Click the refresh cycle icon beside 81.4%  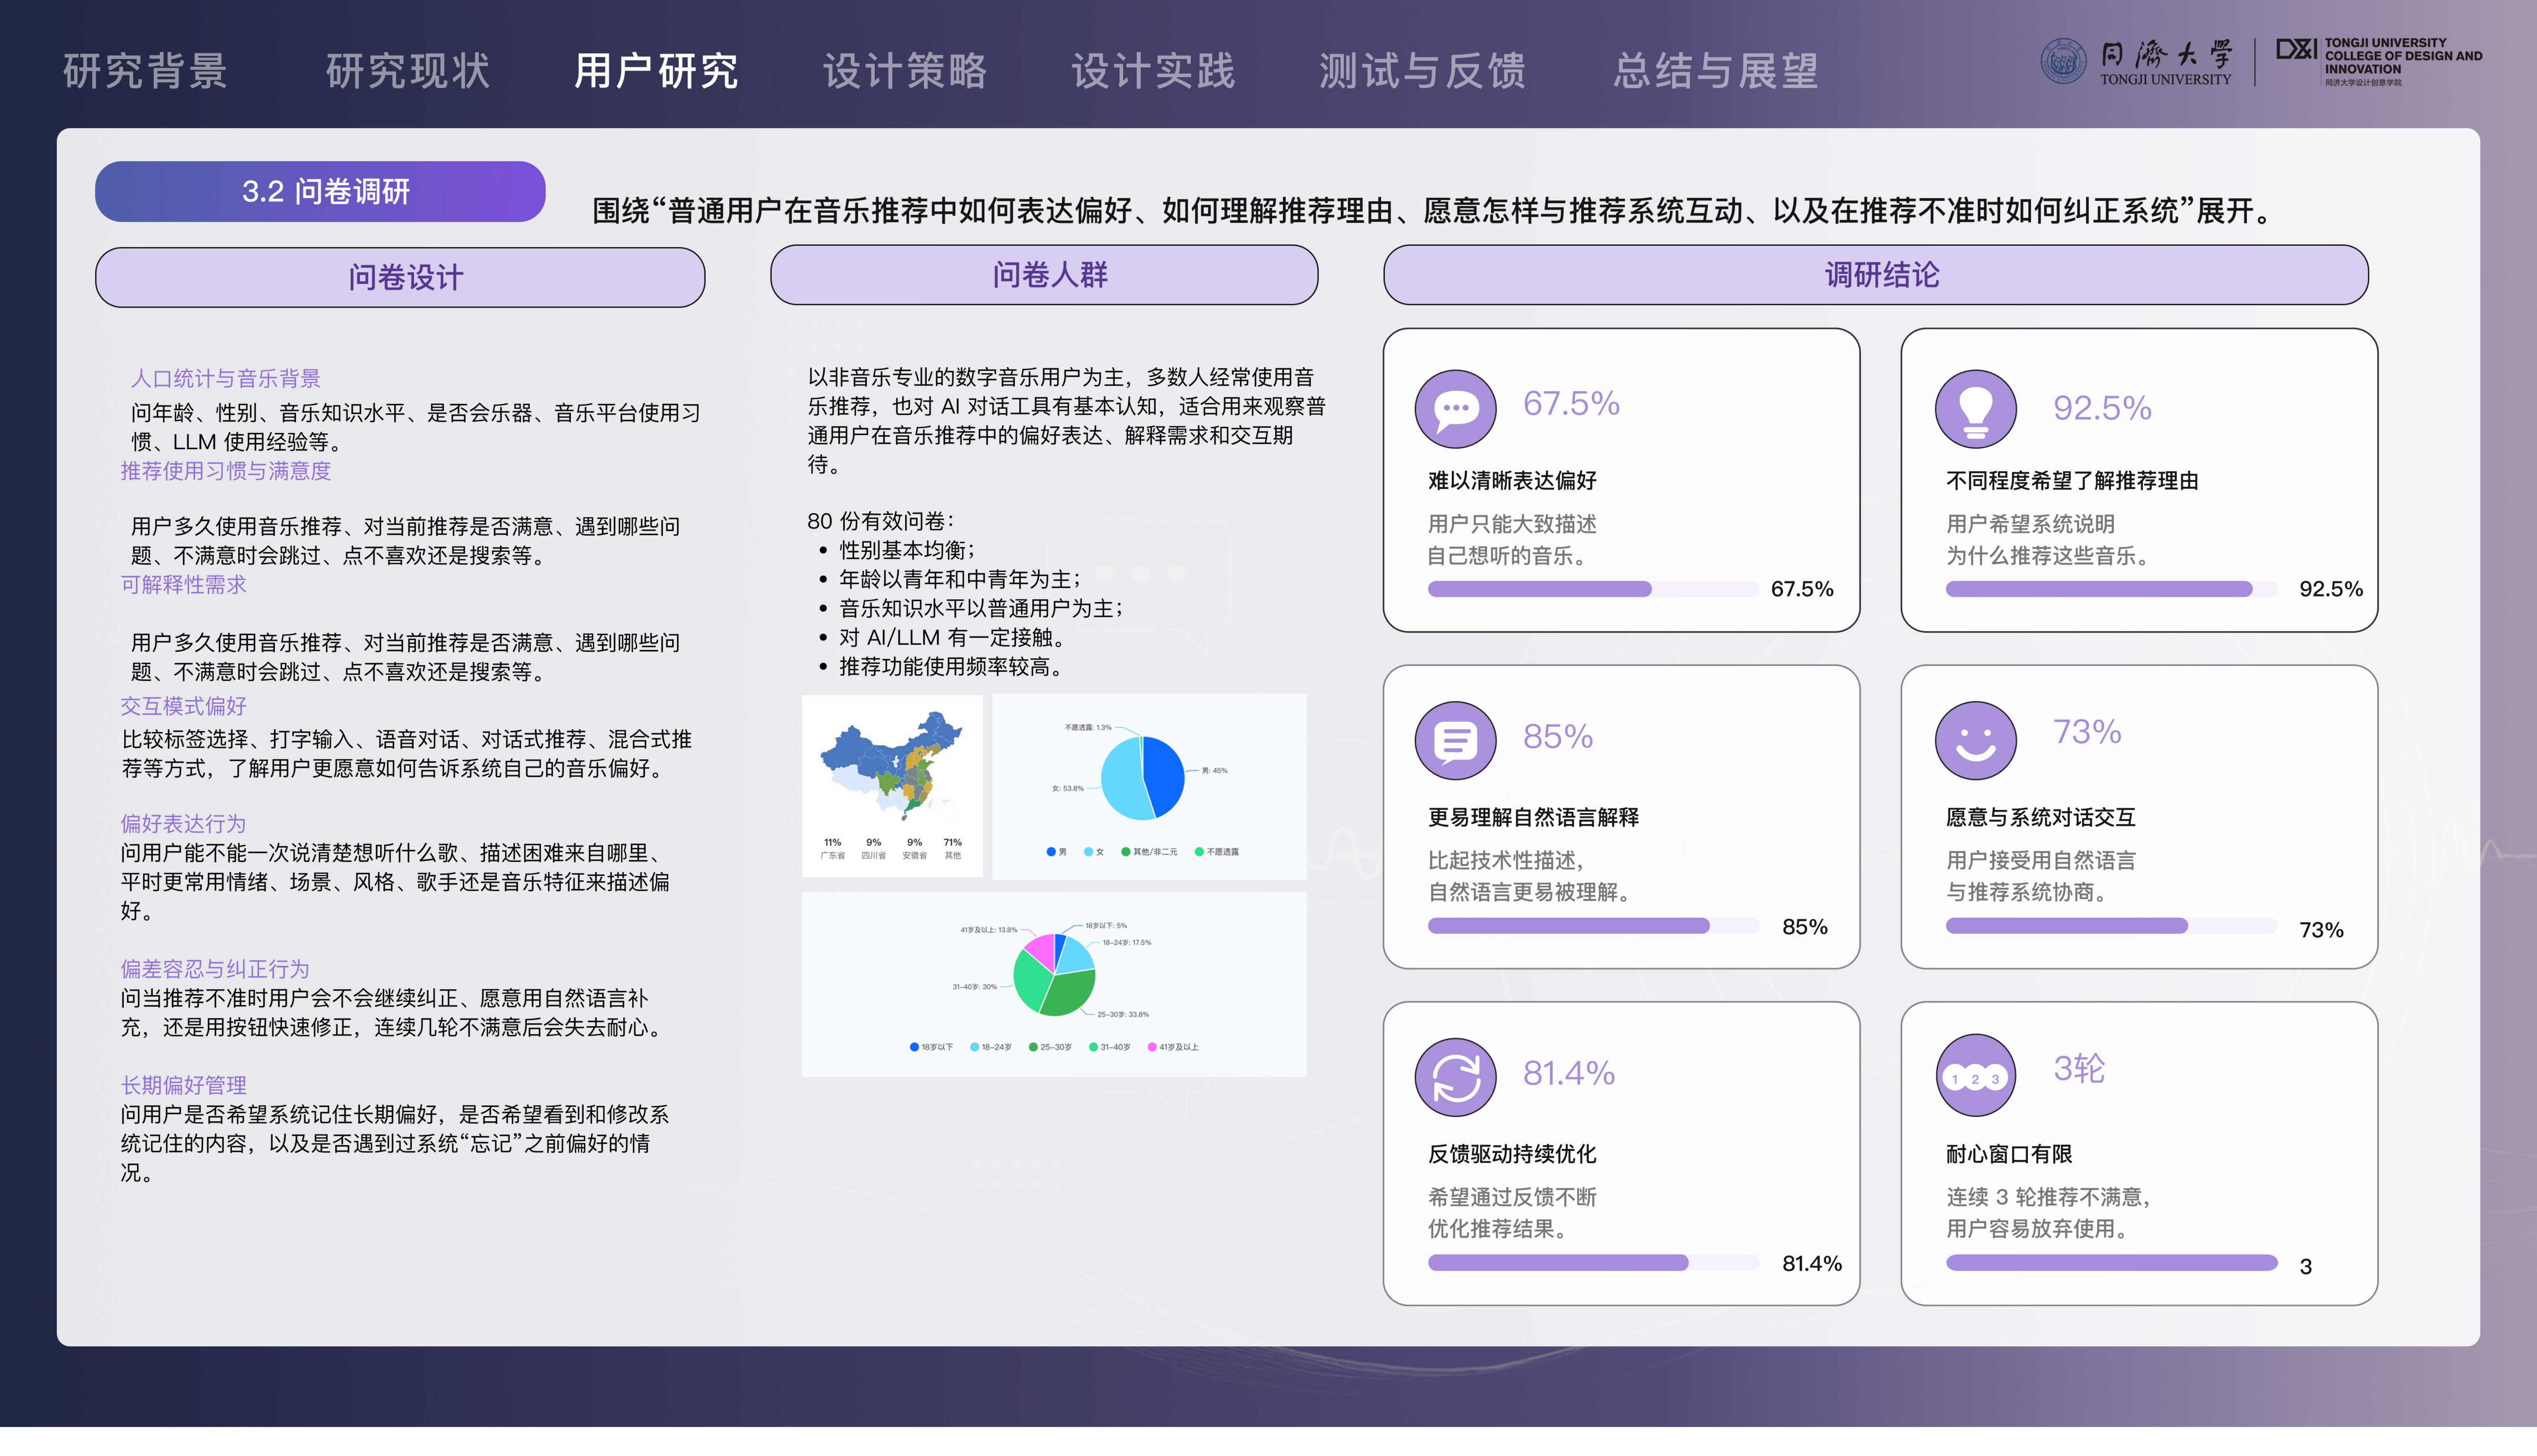[1455, 1077]
